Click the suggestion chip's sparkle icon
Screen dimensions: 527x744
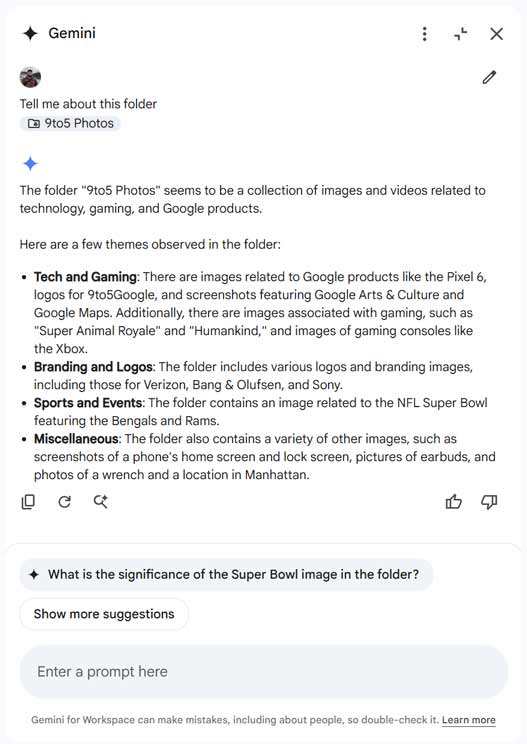point(34,574)
